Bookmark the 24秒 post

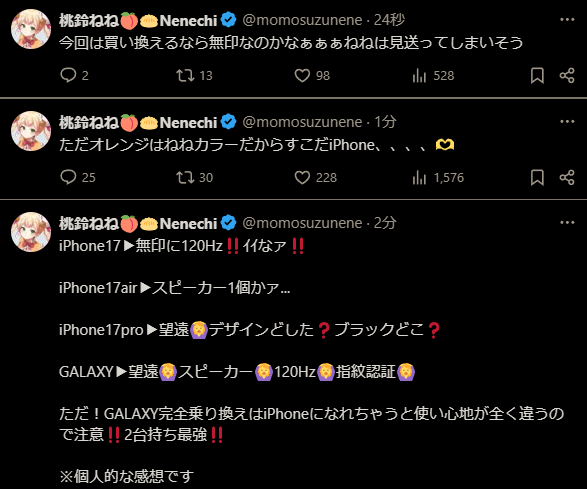pos(537,75)
